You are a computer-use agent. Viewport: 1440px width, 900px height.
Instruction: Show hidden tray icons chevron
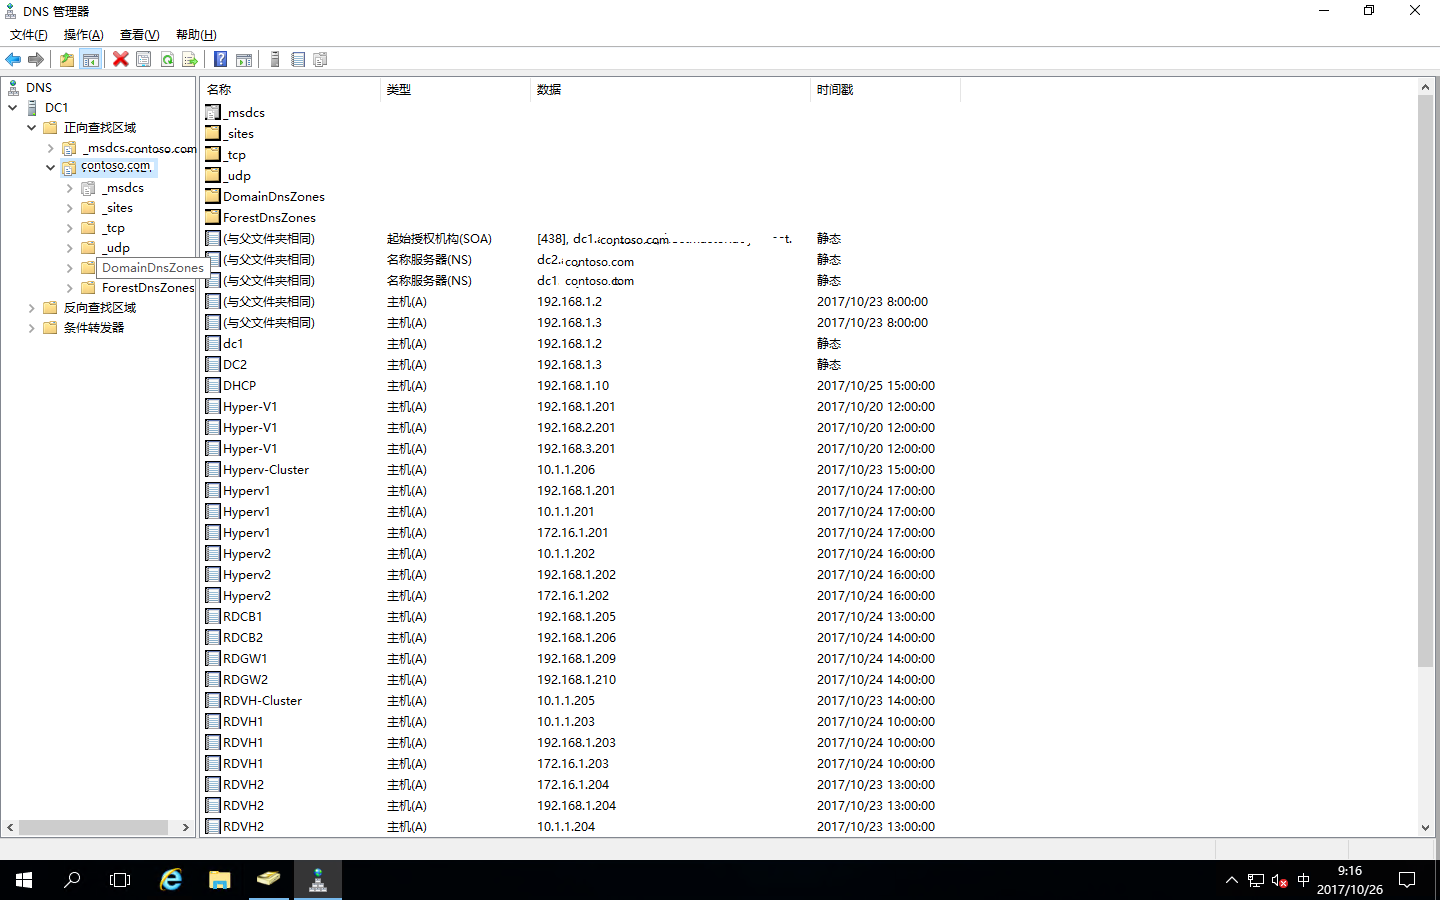pos(1231,880)
